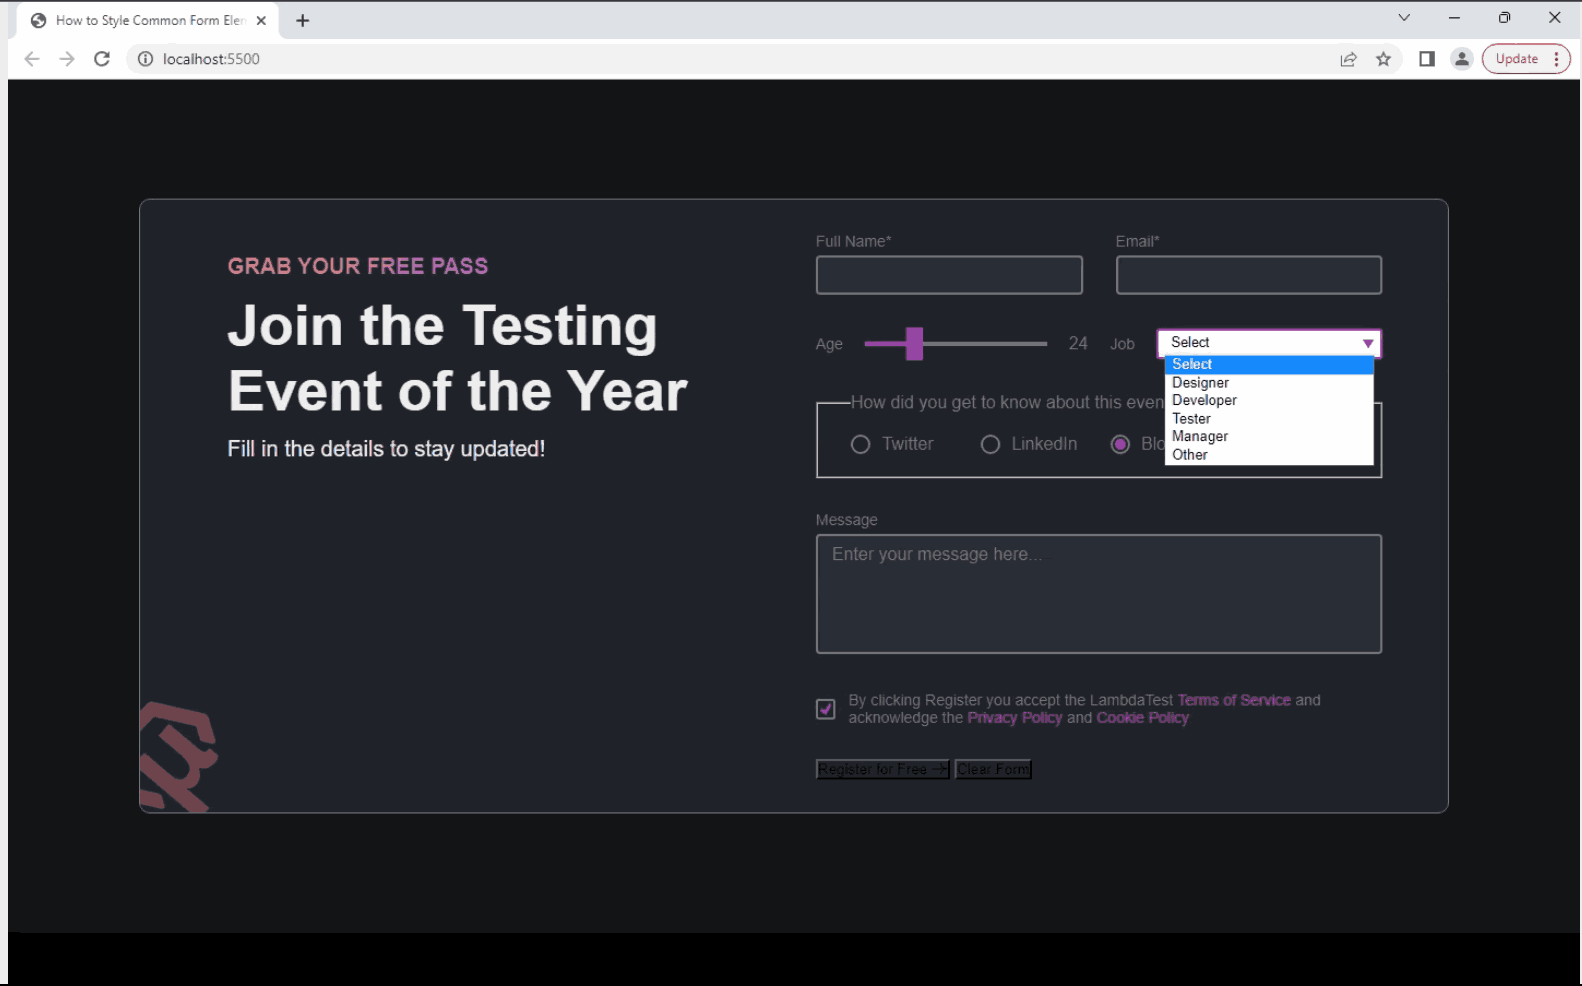This screenshot has width=1582, height=986.
Task: Choose Developer from the Job list
Action: 1269,401
